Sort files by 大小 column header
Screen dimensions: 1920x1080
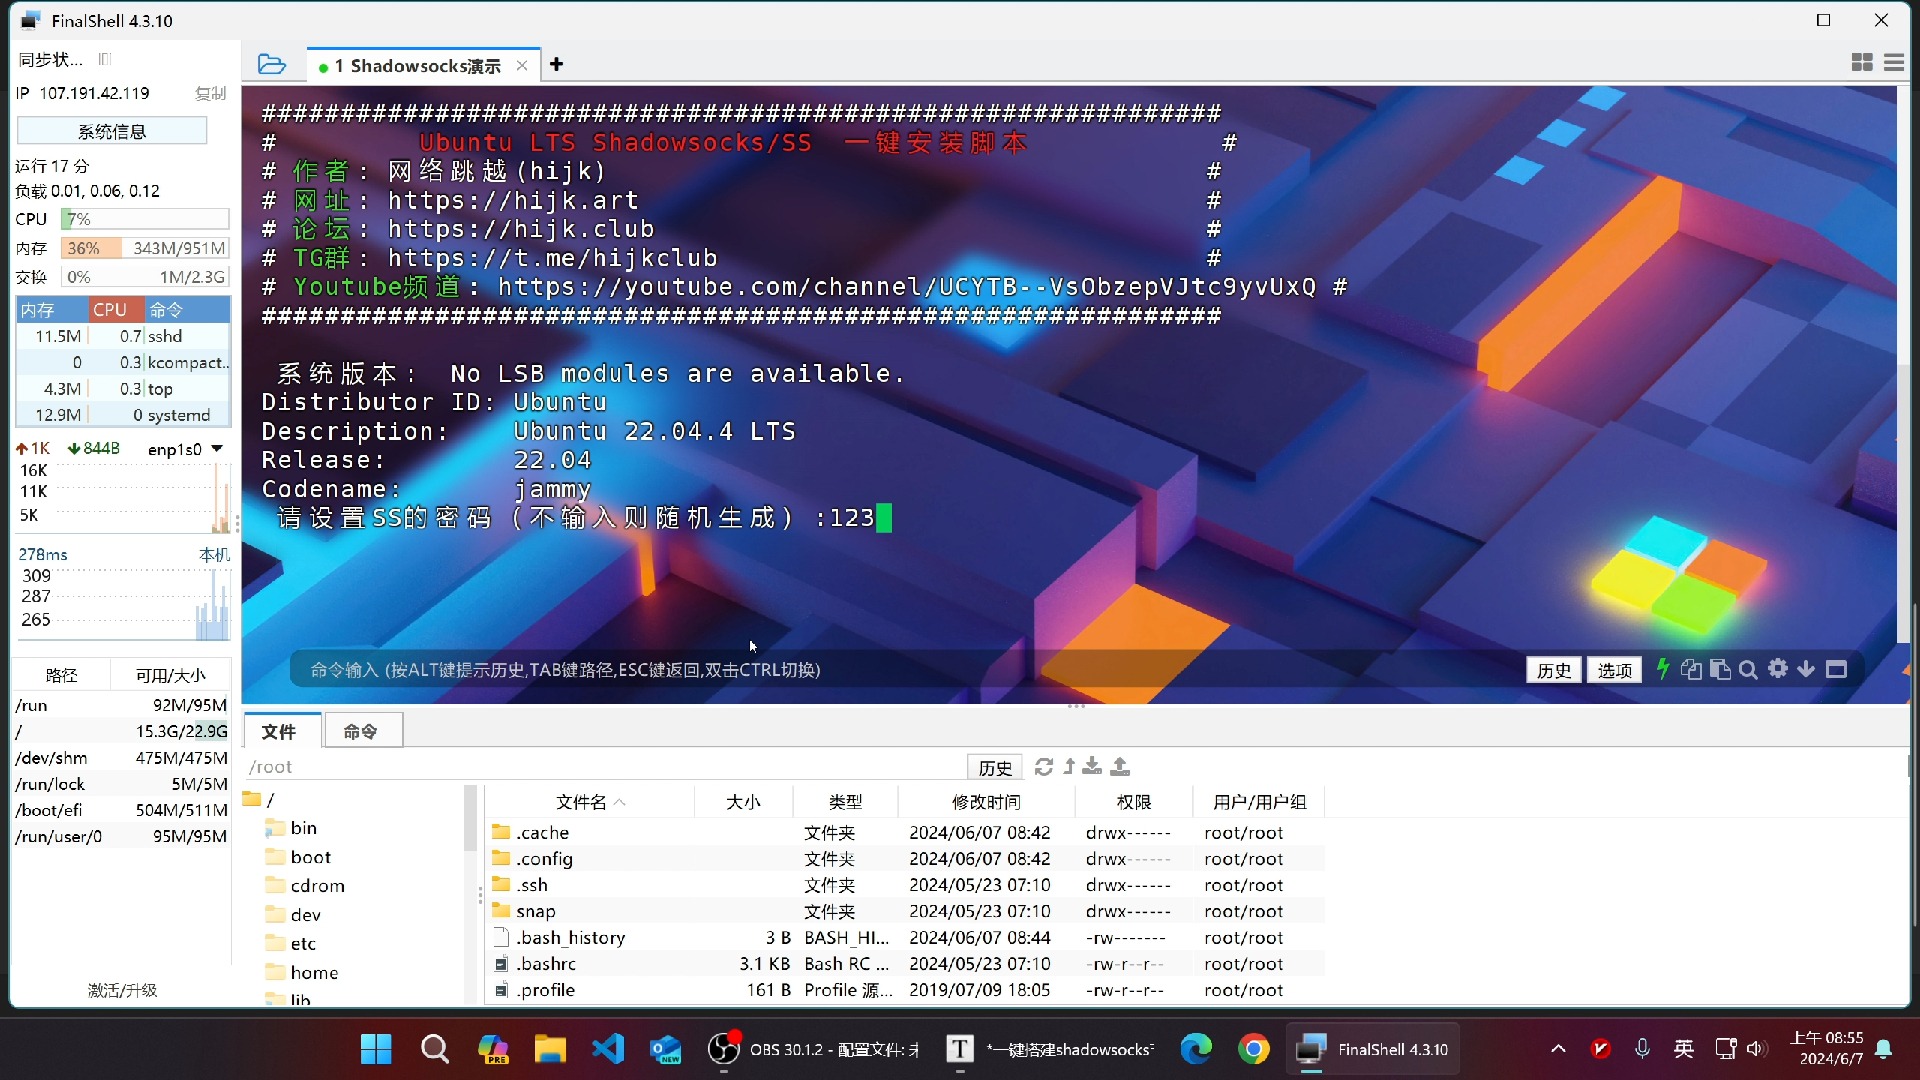[743, 802]
